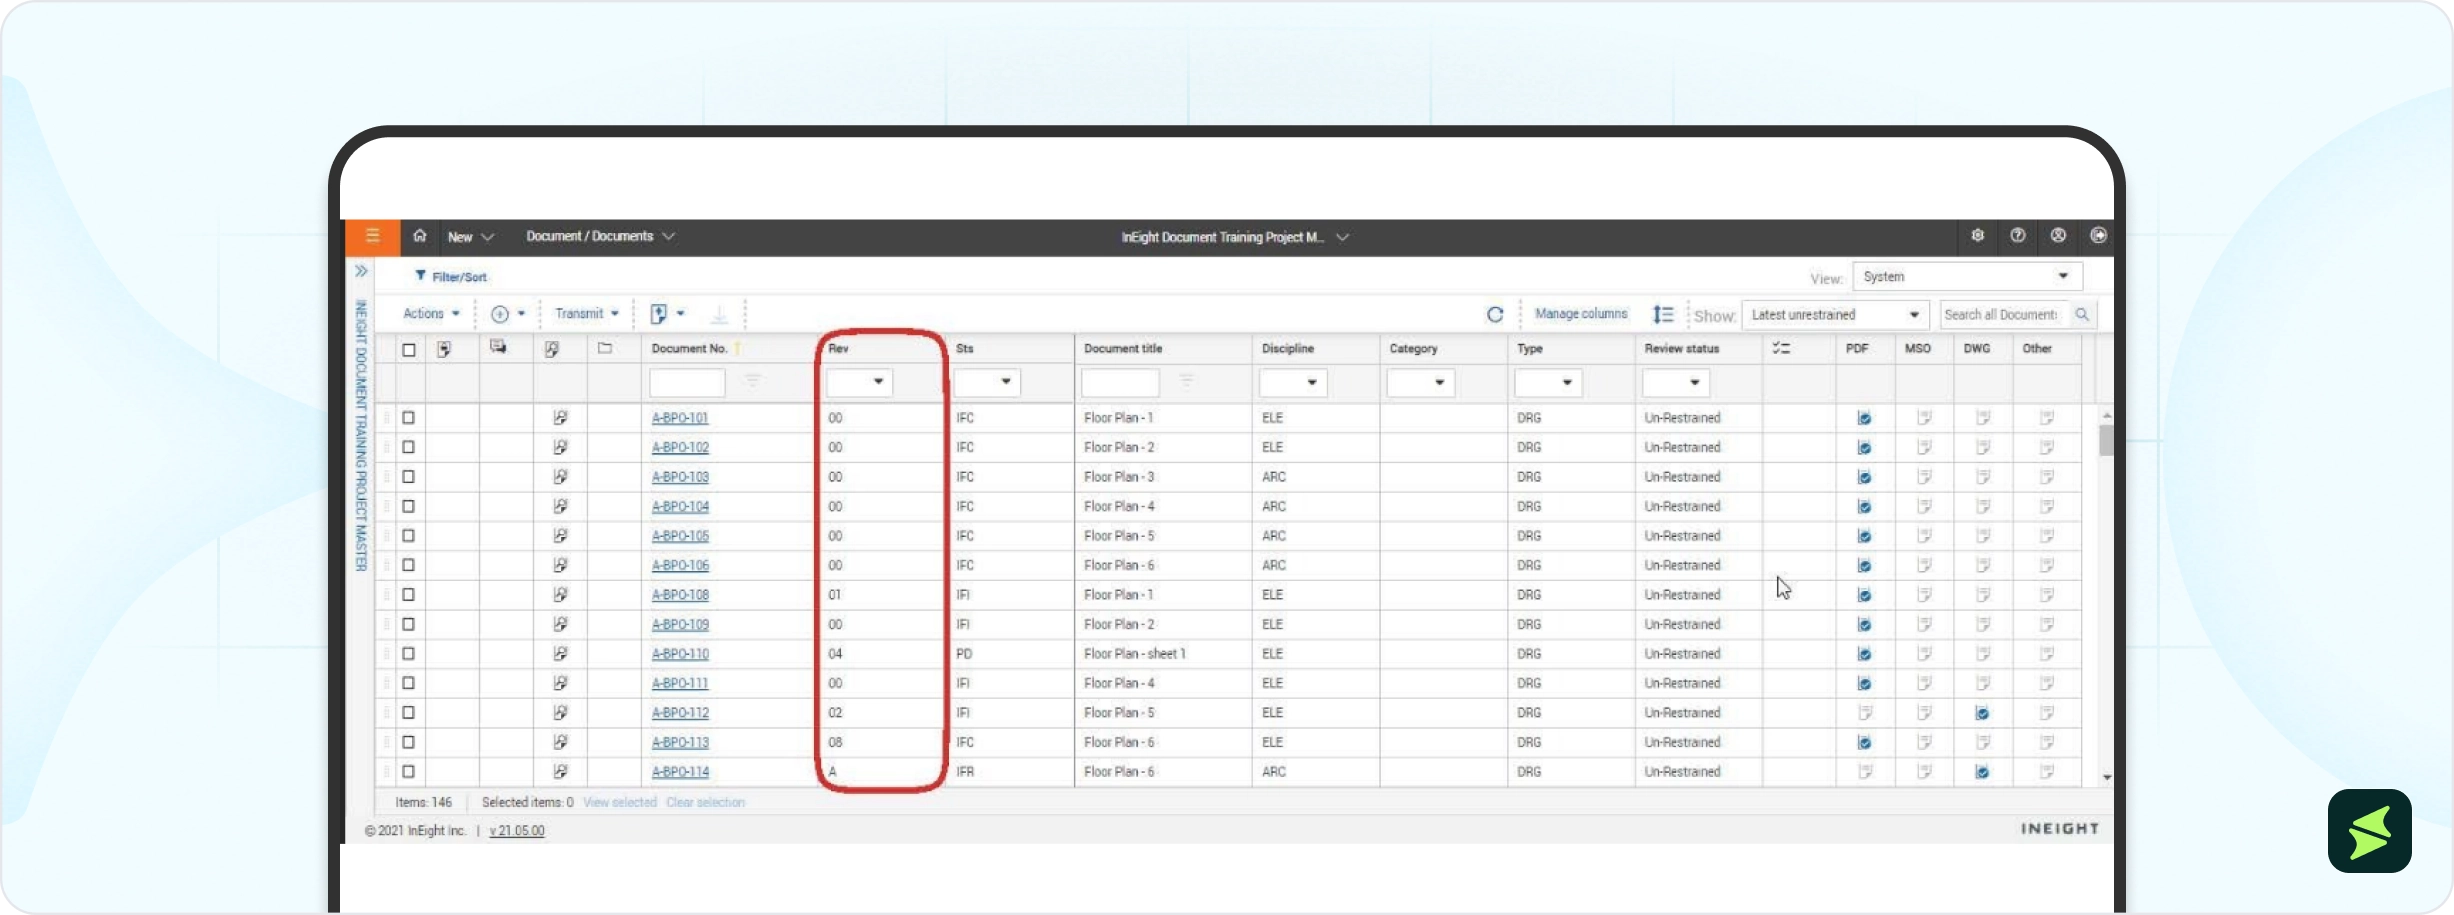Click Document No. filter icon
This screenshot has height=915, width=2454.
tap(753, 381)
